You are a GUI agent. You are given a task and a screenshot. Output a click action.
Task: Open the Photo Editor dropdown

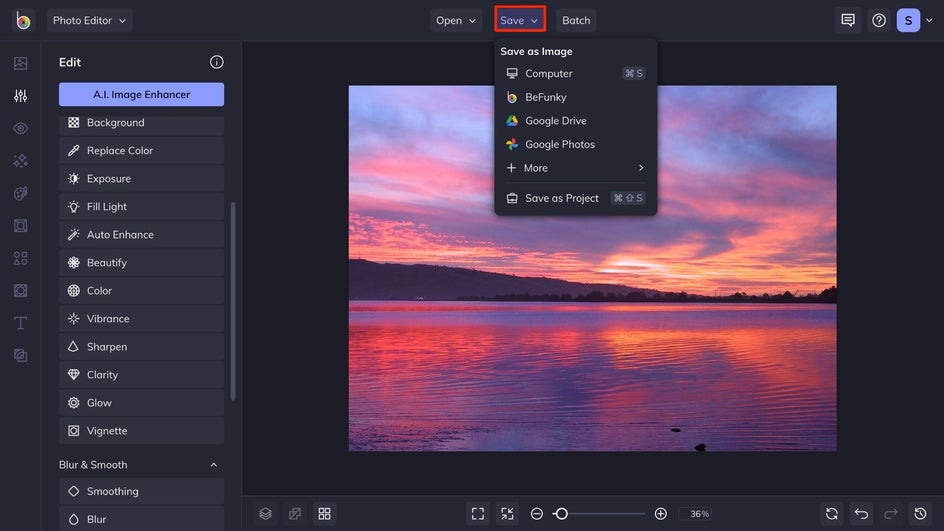[90, 20]
